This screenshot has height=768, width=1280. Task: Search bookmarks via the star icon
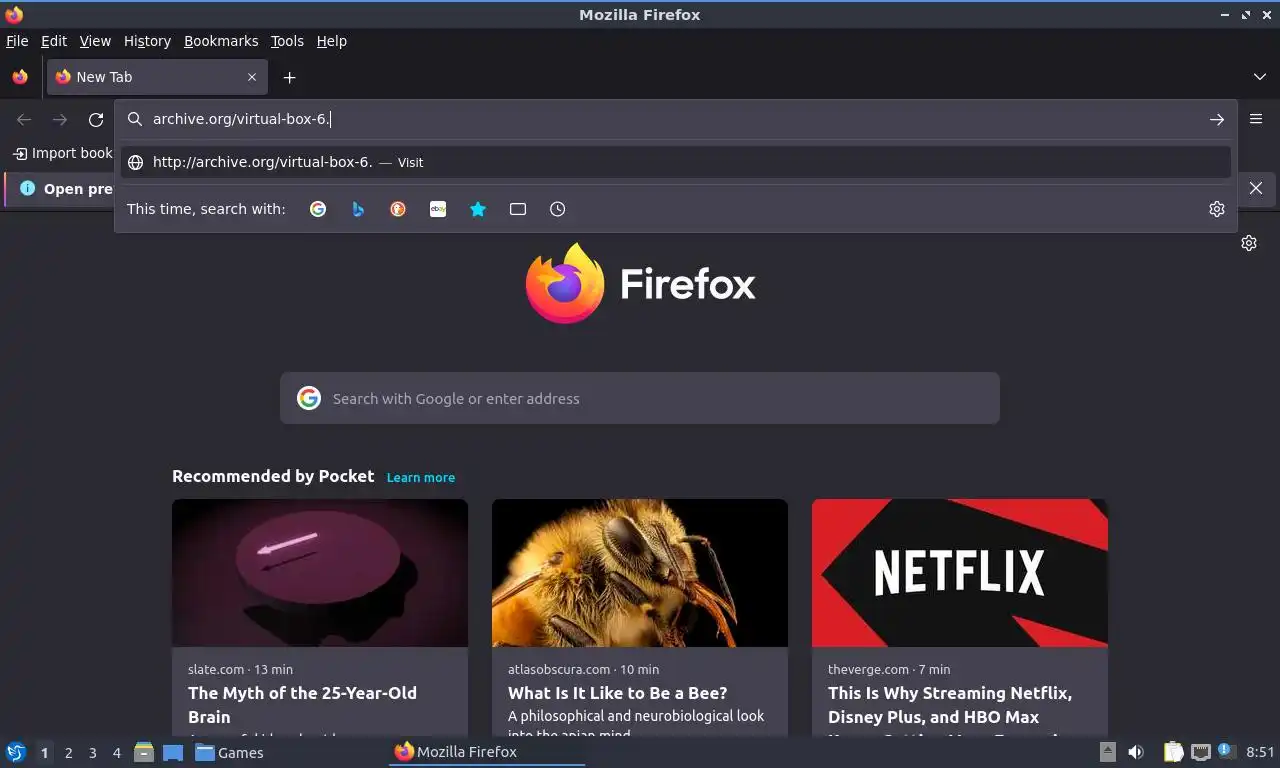(x=478, y=209)
